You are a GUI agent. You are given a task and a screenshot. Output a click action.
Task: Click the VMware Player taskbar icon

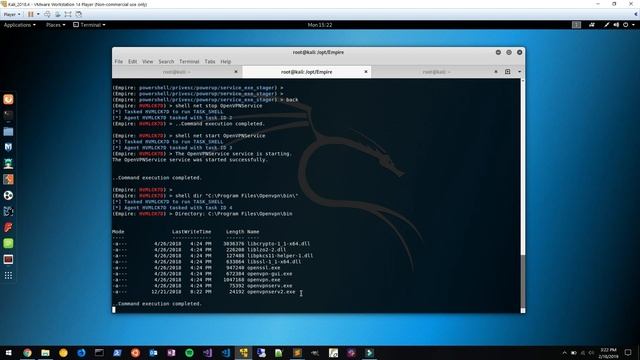click(243, 353)
